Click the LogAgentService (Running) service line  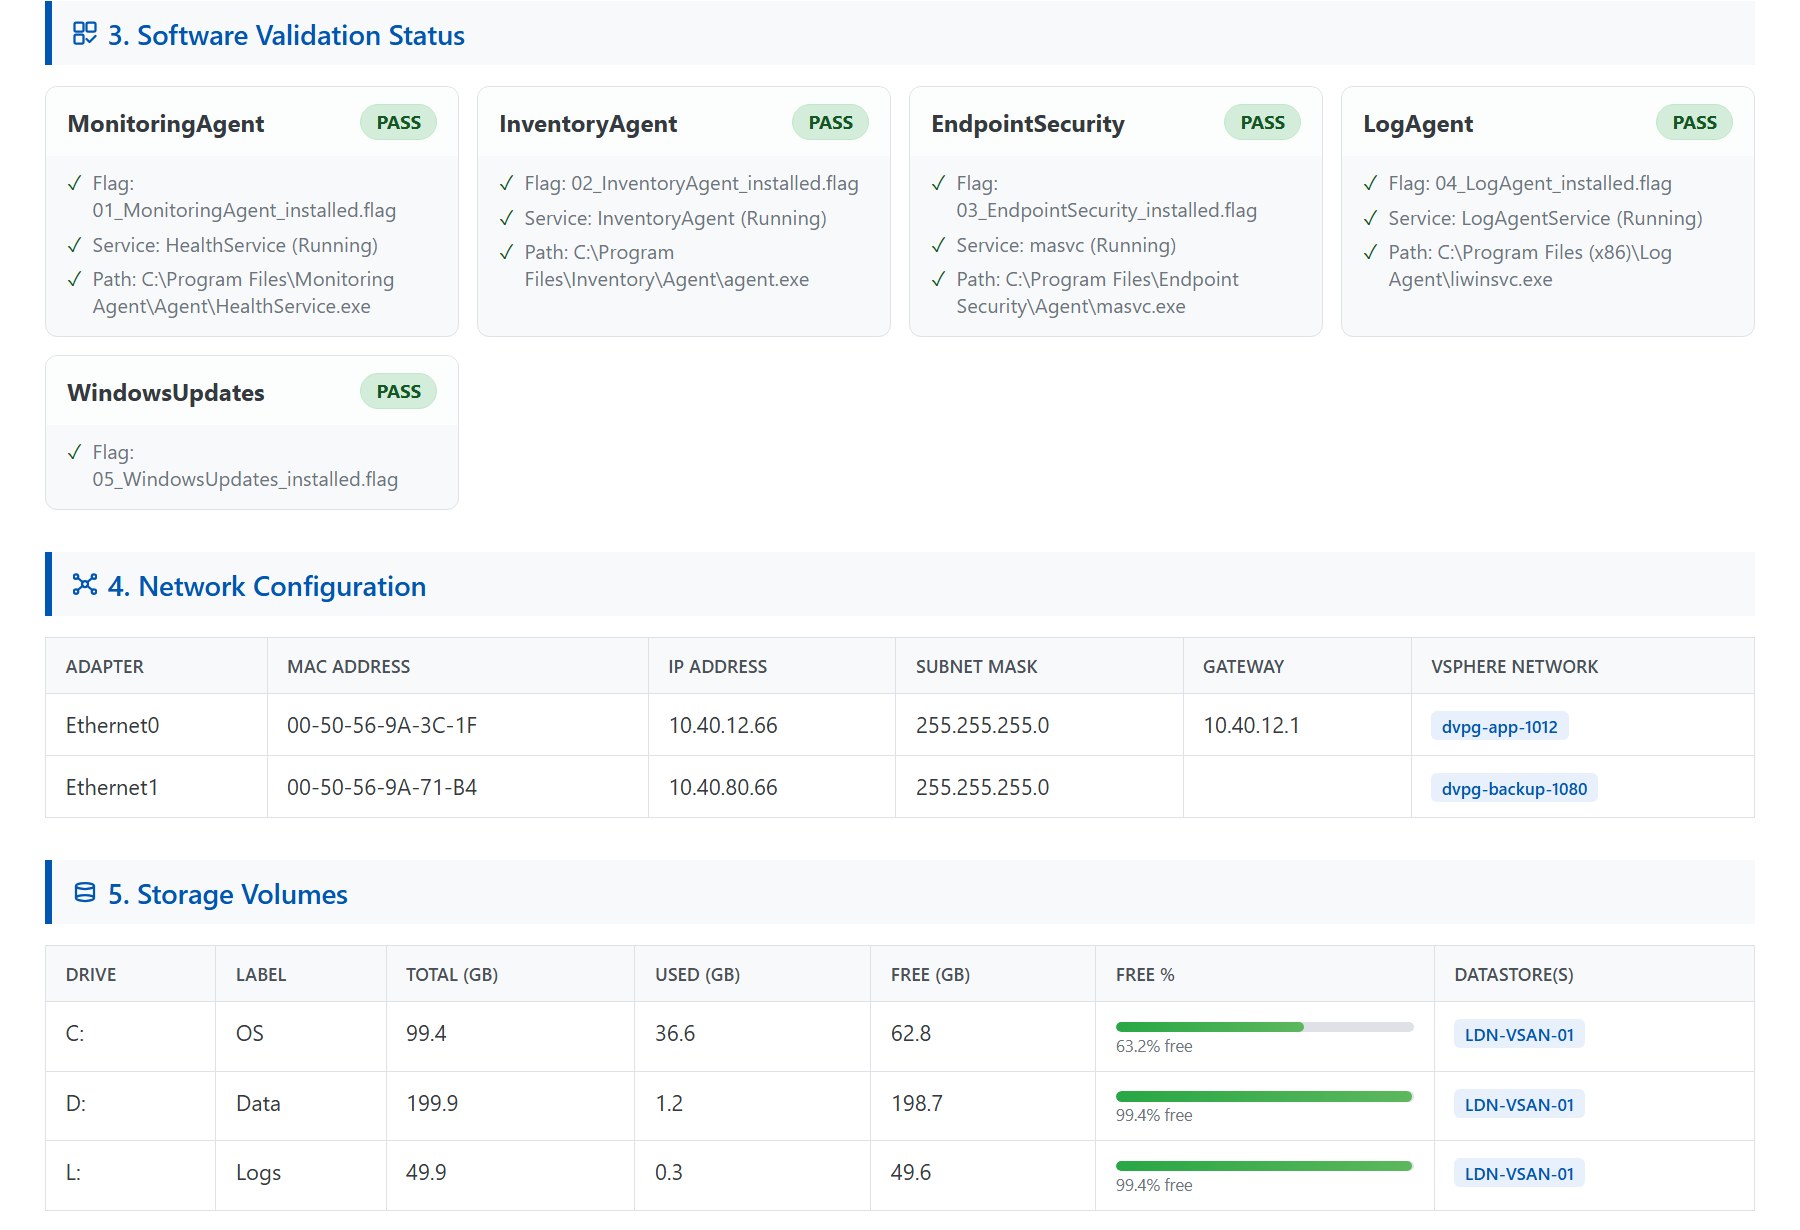pyautogui.click(x=1545, y=218)
